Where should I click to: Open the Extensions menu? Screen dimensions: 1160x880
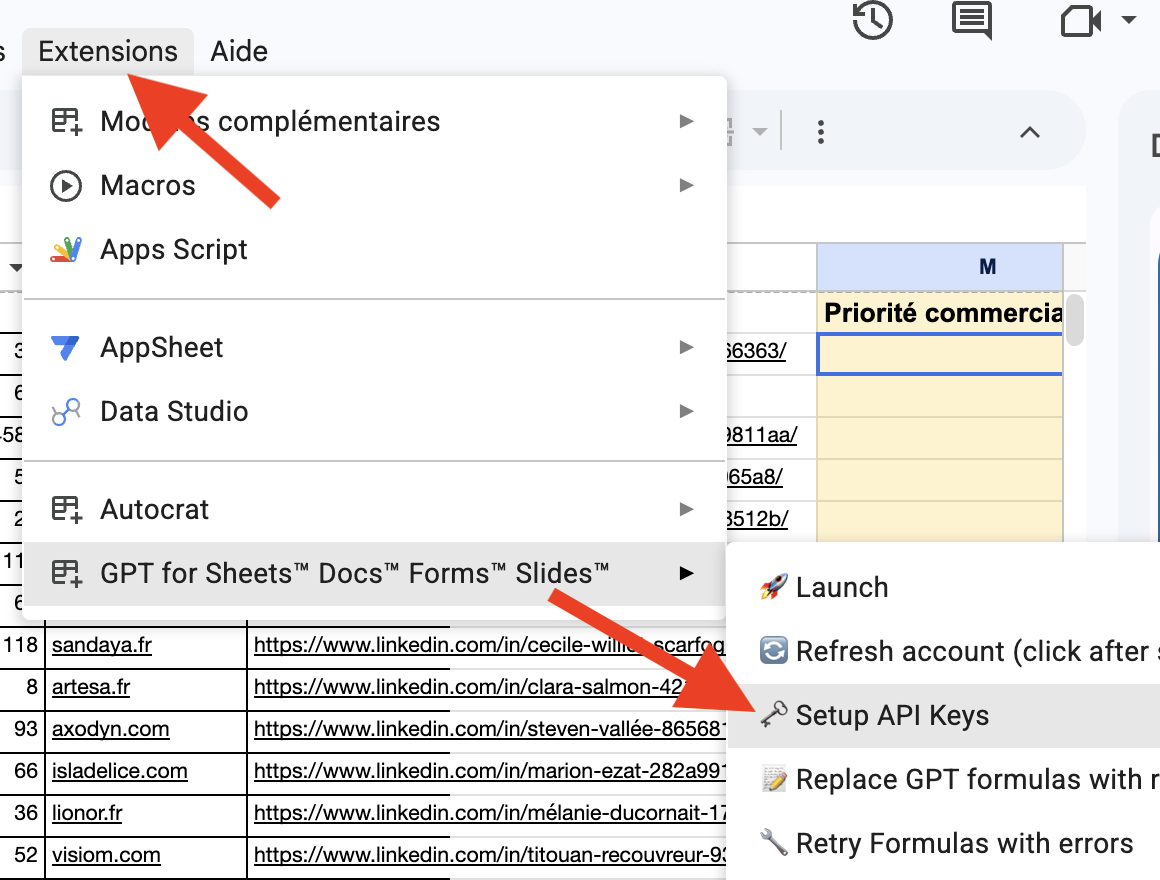coord(108,51)
